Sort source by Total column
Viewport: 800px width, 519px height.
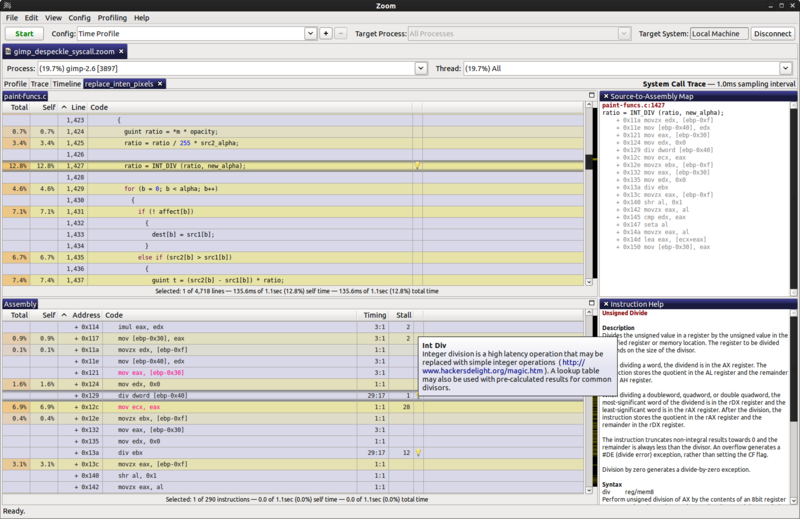(19, 107)
